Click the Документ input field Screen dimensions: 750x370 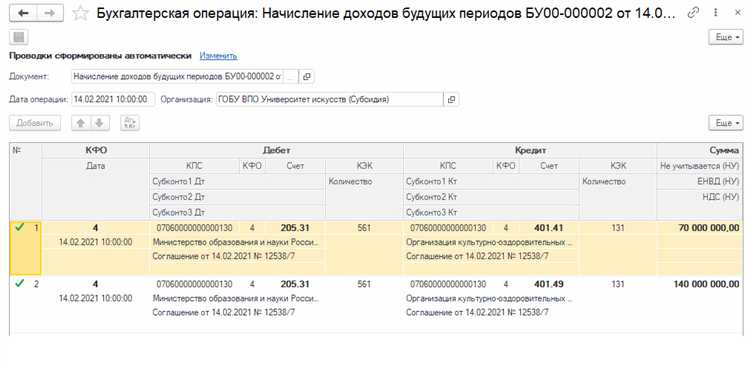point(177,76)
